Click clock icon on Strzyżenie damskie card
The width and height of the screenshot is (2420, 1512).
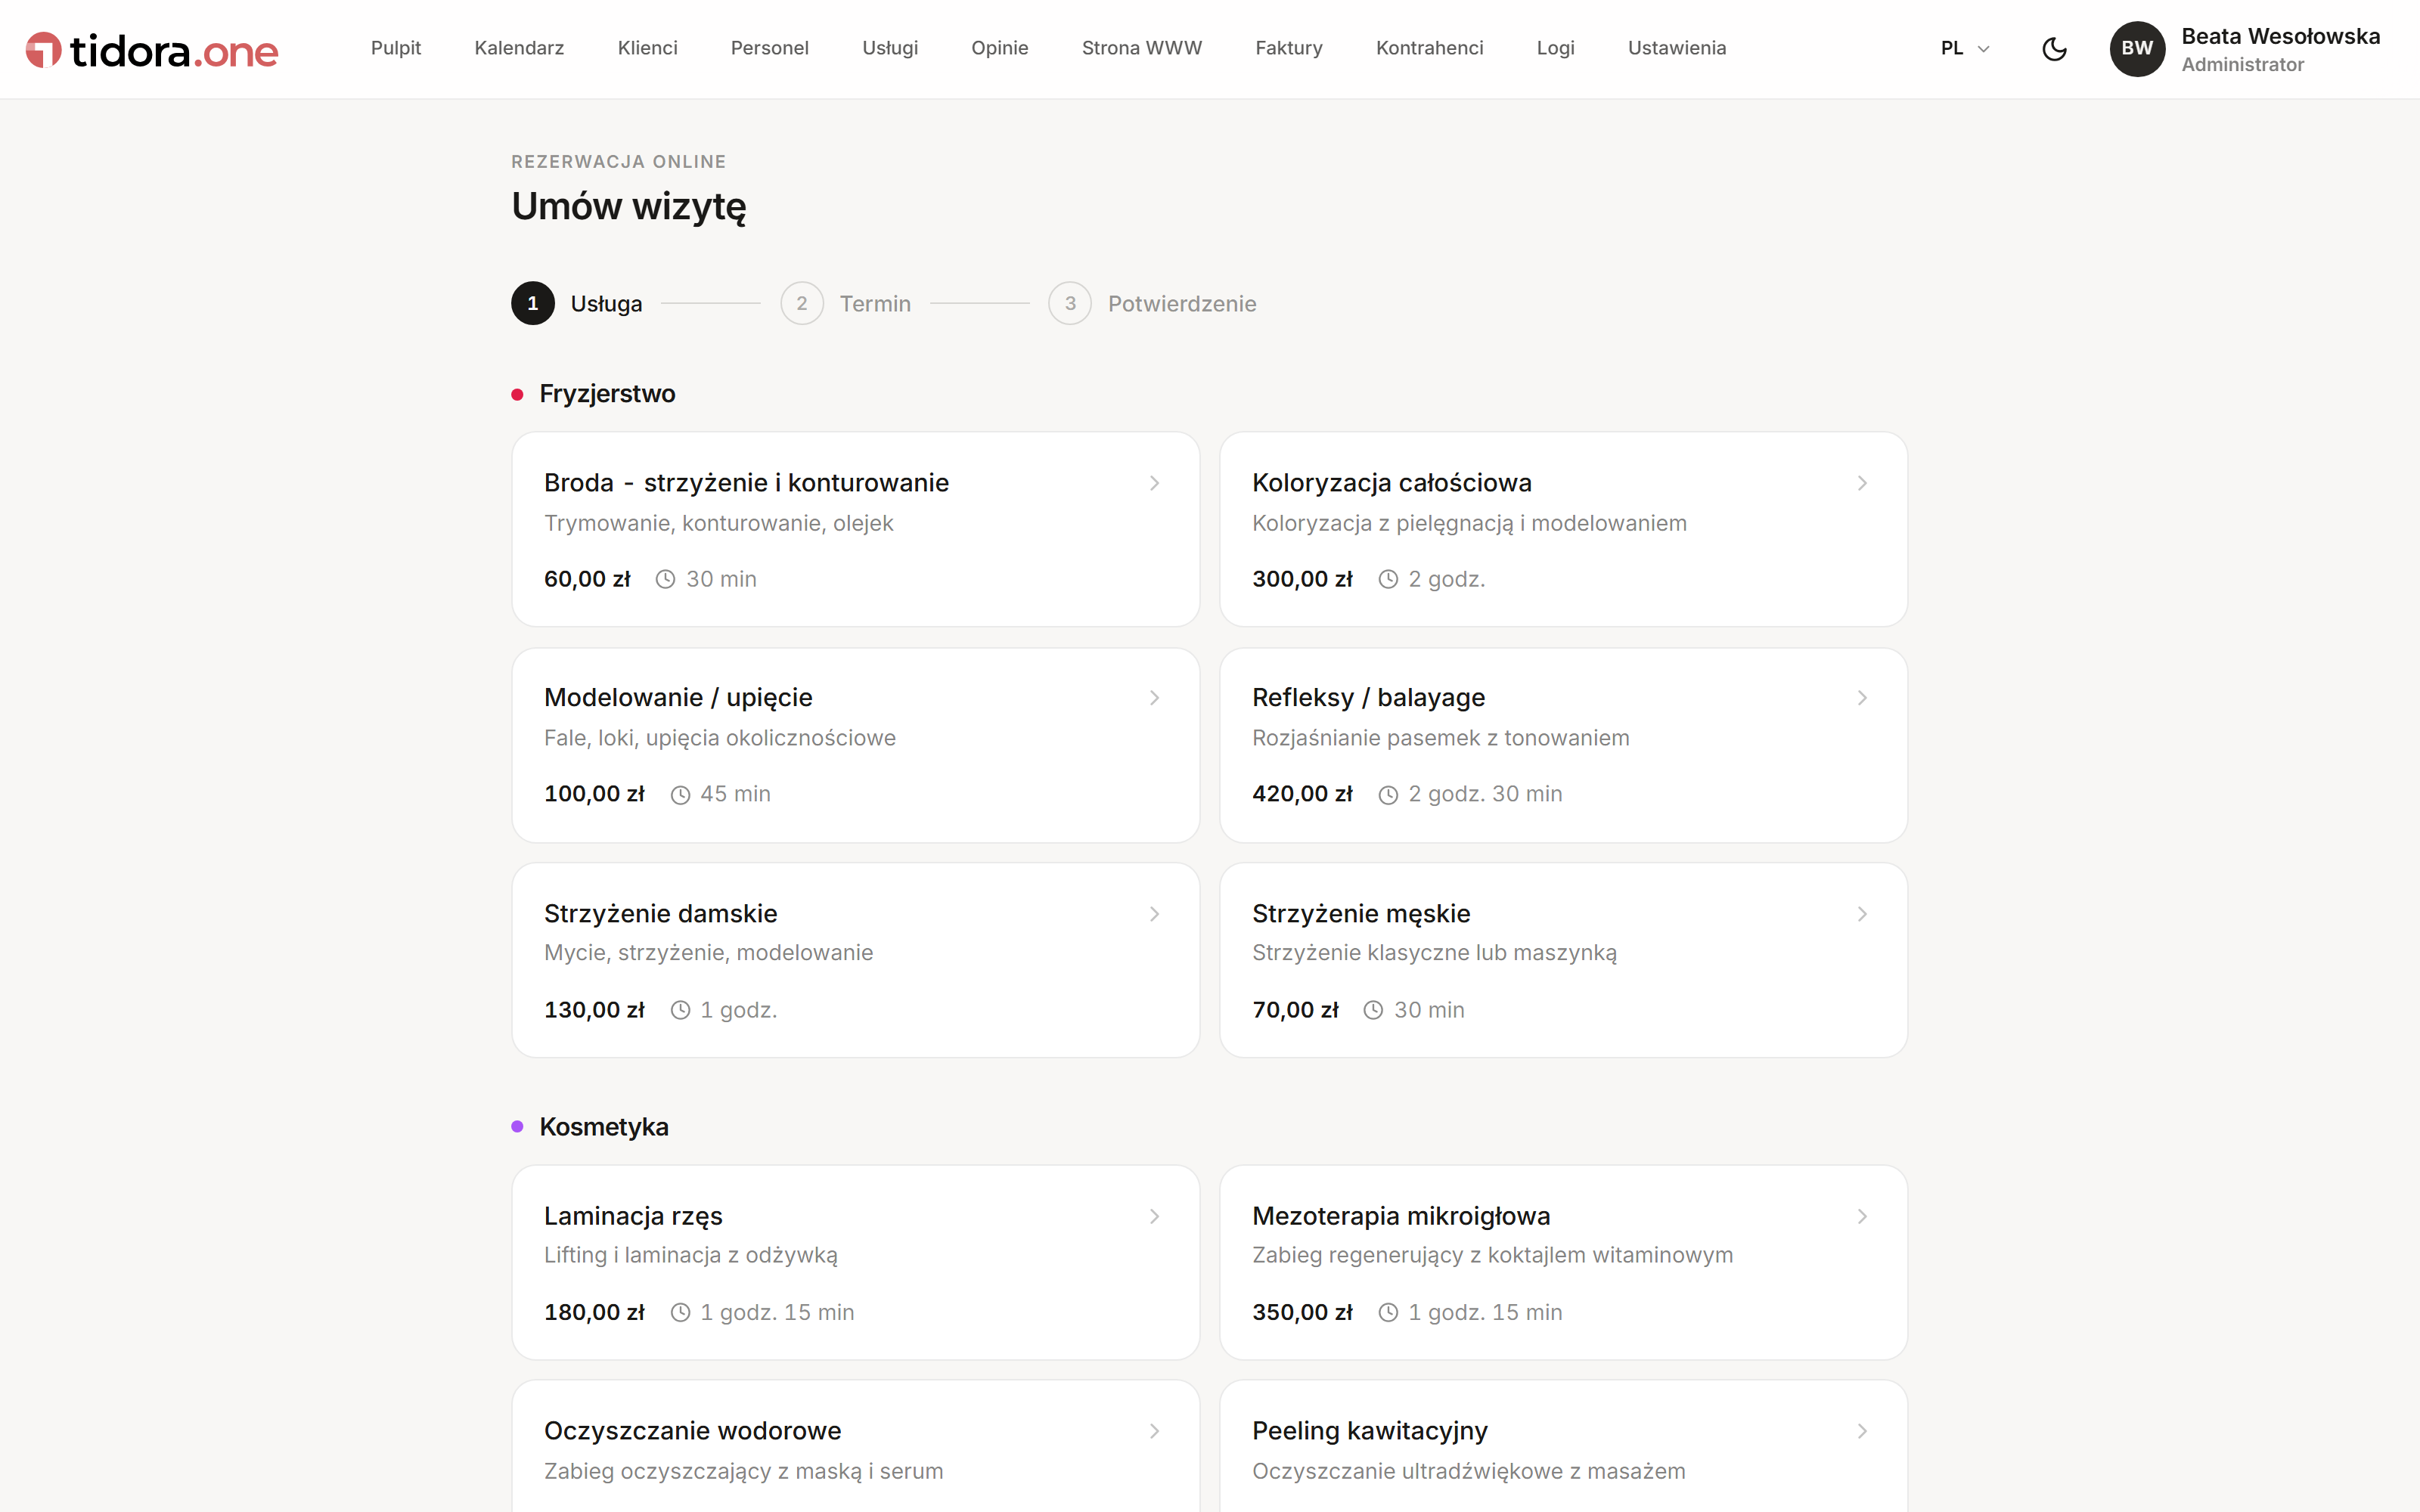(680, 1010)
